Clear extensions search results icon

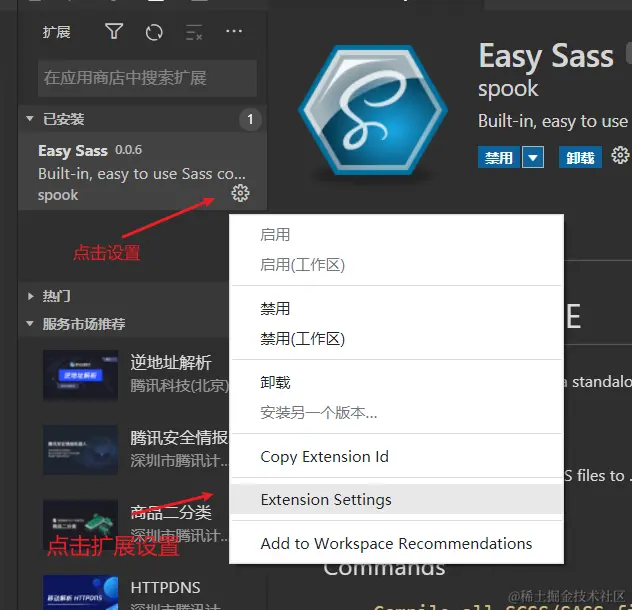coord(194,32)
